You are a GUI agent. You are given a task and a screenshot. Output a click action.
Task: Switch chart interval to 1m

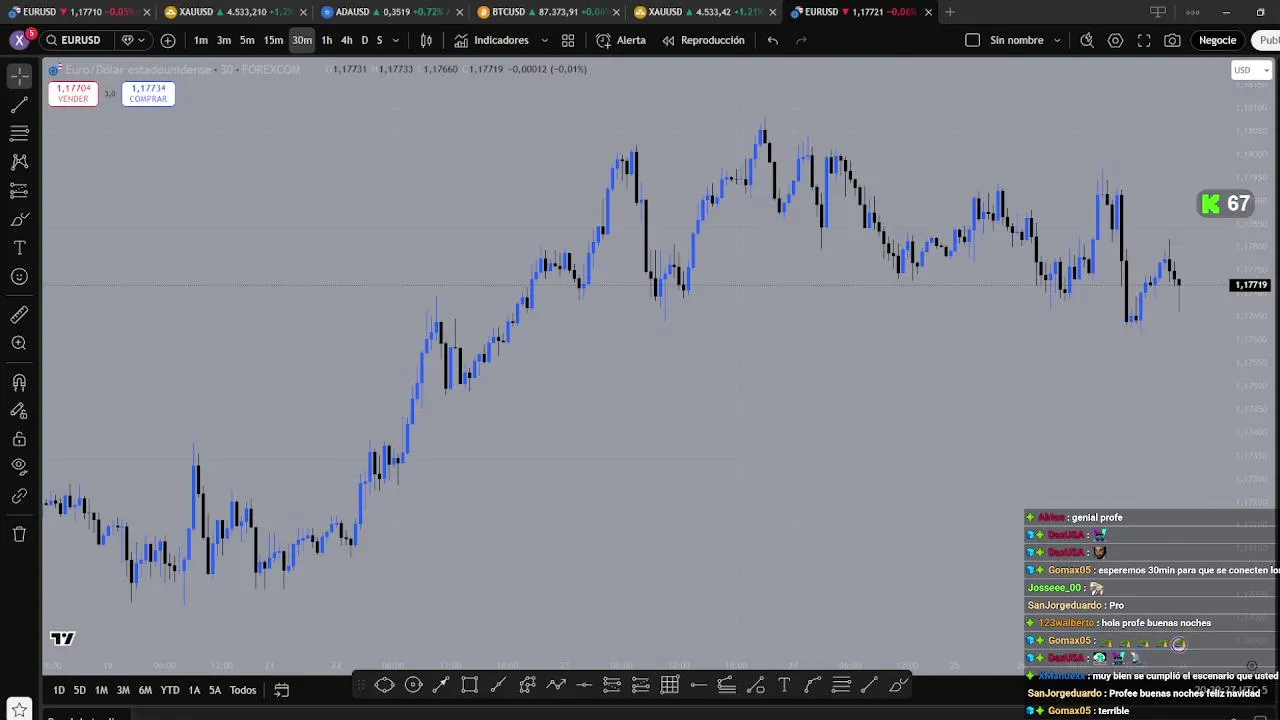tap(201, 40)
